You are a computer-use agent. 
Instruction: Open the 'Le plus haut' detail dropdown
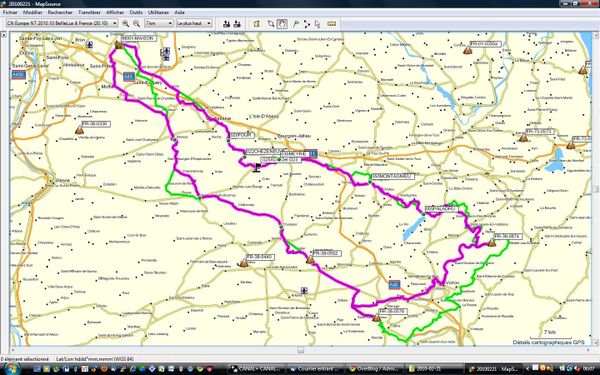pos(194,23)
